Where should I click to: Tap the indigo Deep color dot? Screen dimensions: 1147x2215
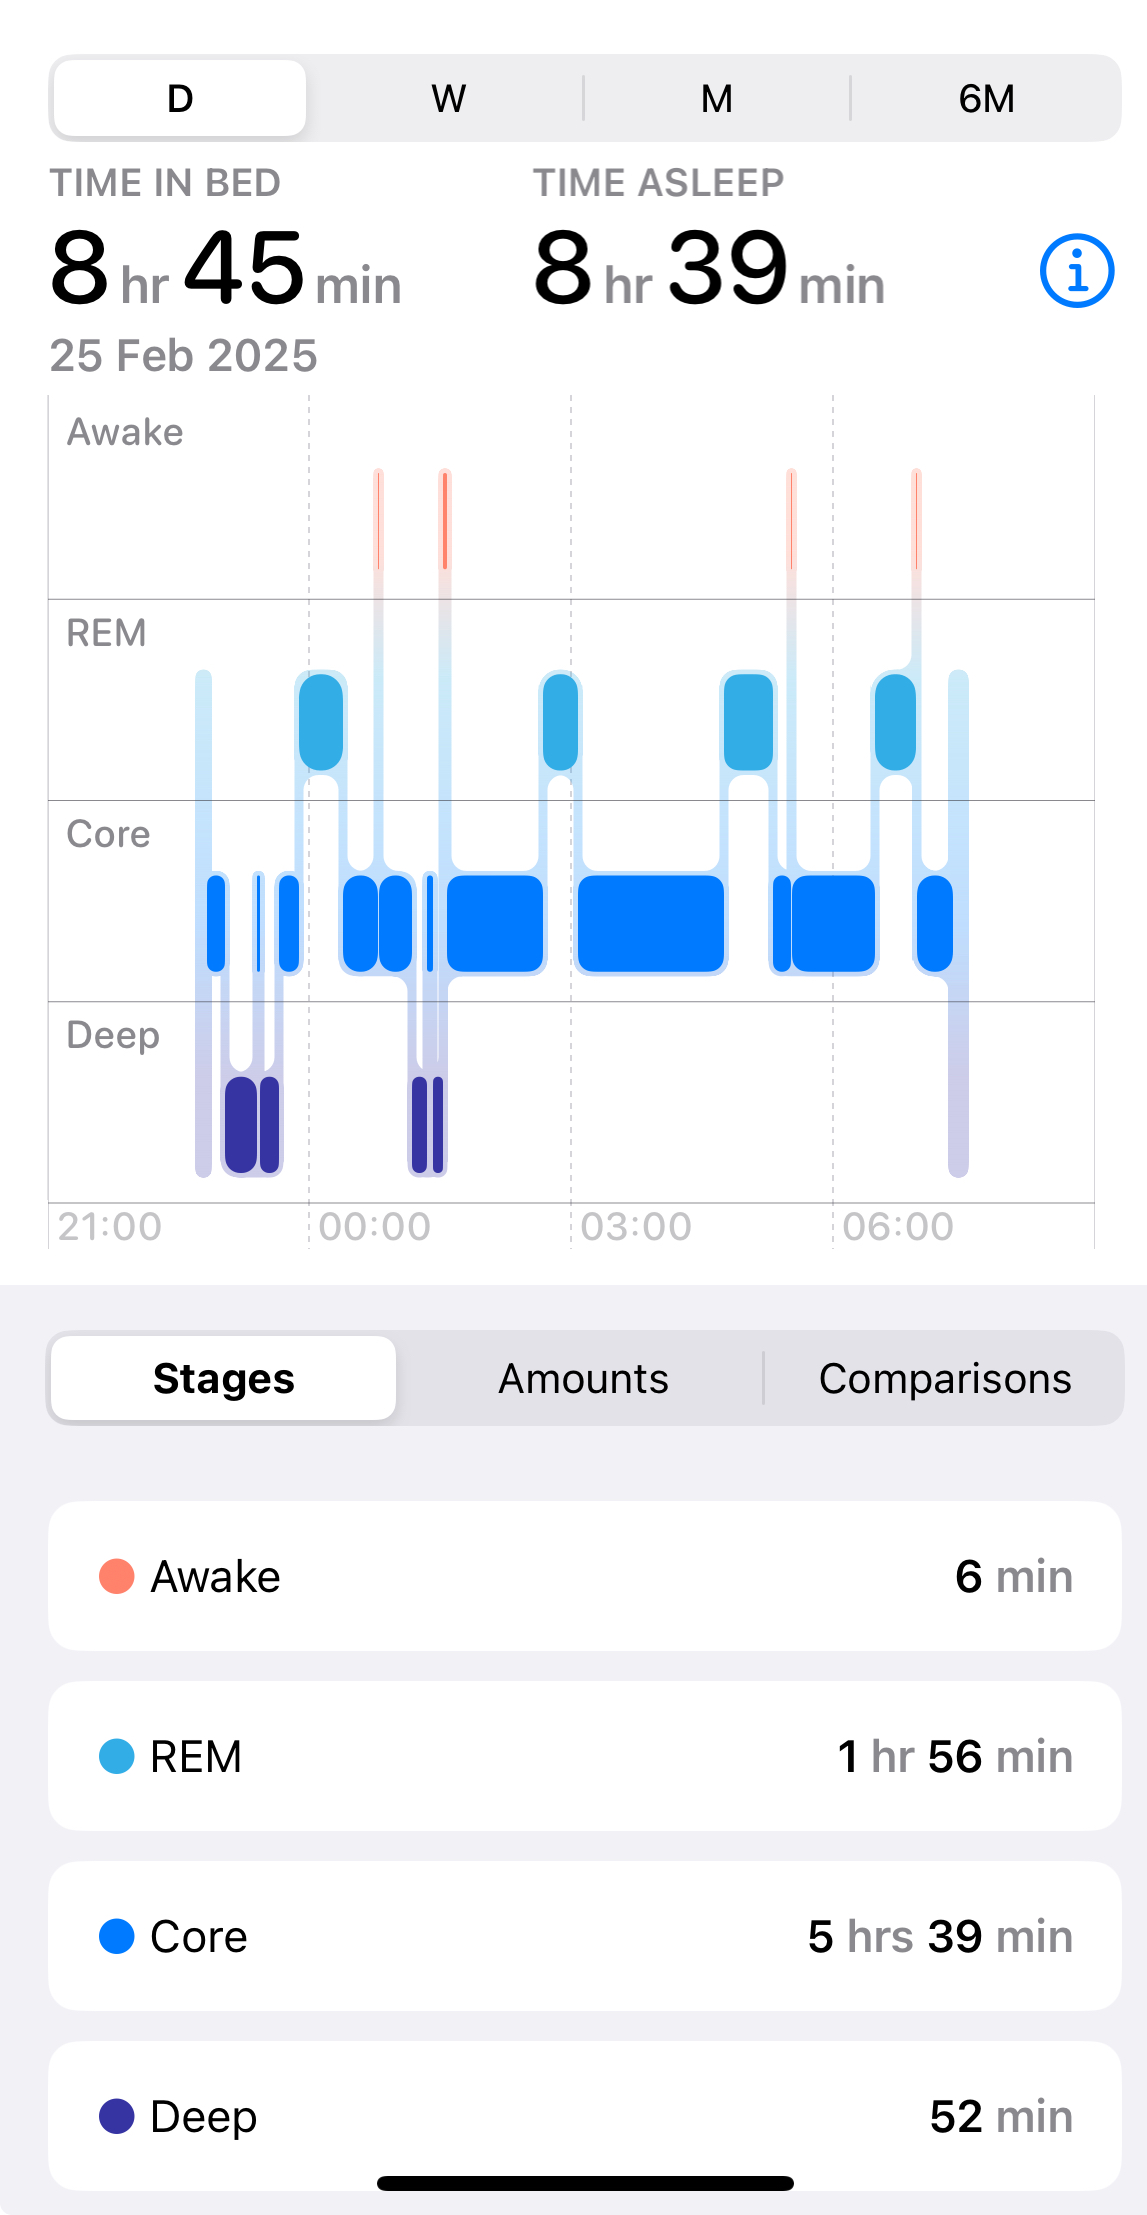[x=117, y=2116]
